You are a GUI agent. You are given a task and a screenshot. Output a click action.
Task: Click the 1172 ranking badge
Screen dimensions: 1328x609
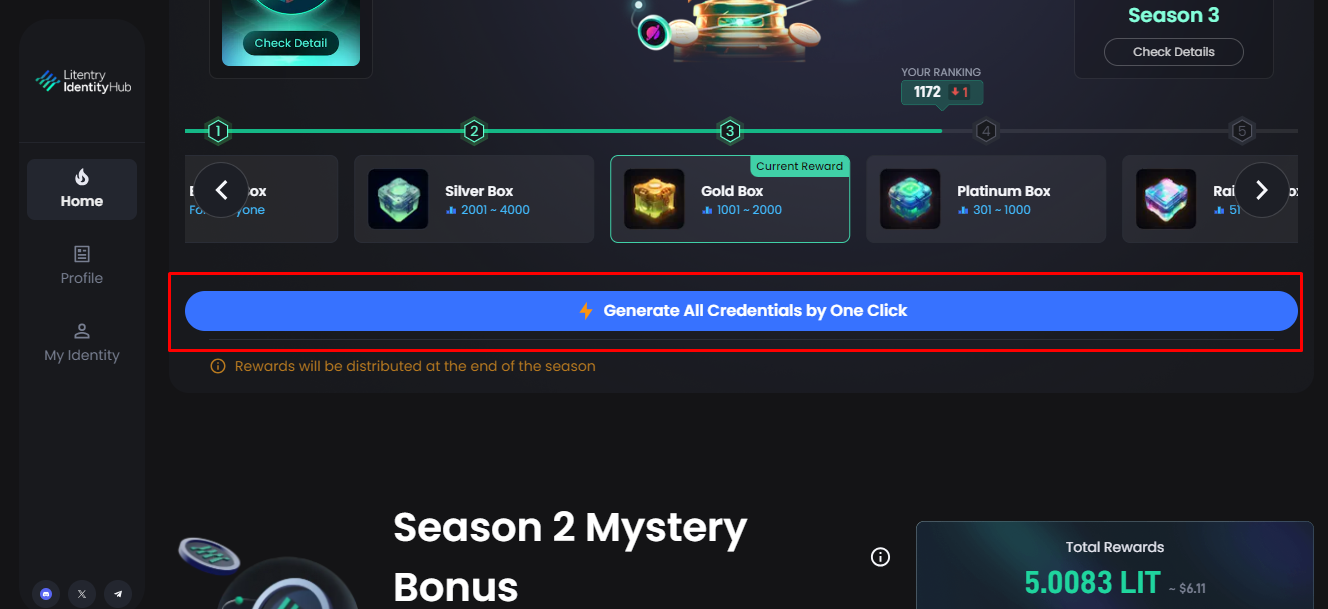pos(942,92)
